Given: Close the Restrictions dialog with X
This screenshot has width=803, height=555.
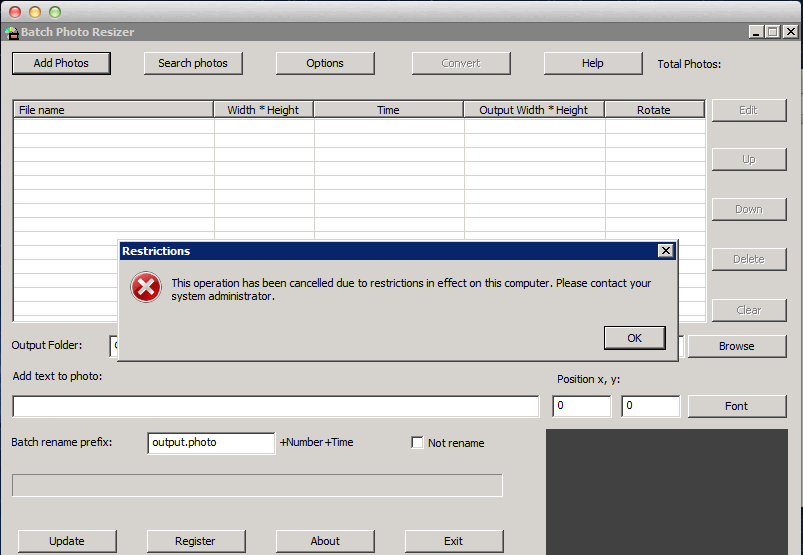Looking at the screenshot, I should 665,251.
